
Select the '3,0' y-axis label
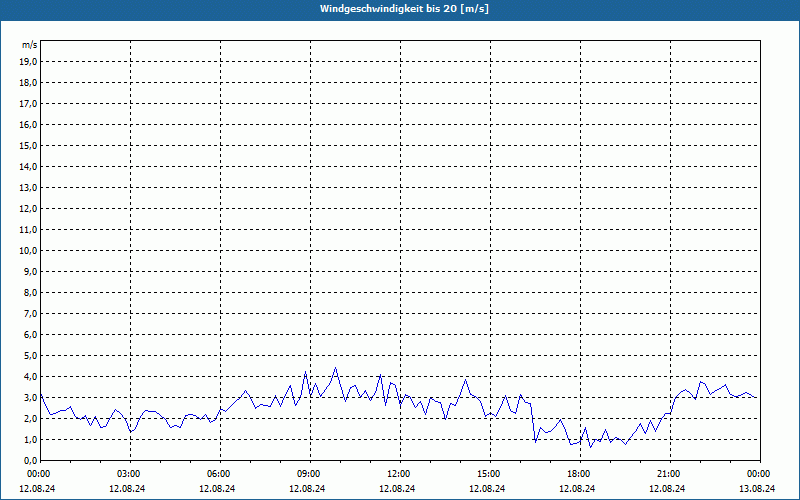[x=30, y=397]
